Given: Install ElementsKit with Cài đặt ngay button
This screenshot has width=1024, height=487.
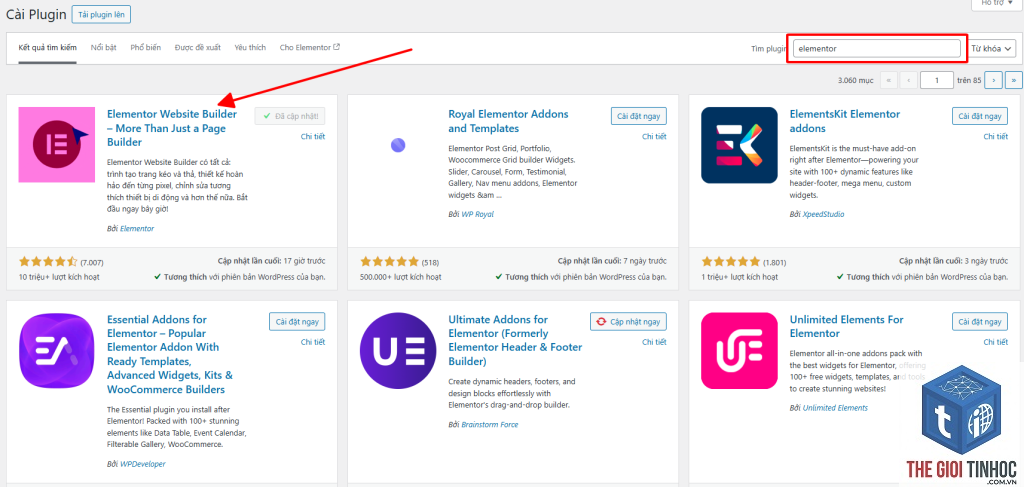Looking at the screenshot, I should [x=980, y=116].
